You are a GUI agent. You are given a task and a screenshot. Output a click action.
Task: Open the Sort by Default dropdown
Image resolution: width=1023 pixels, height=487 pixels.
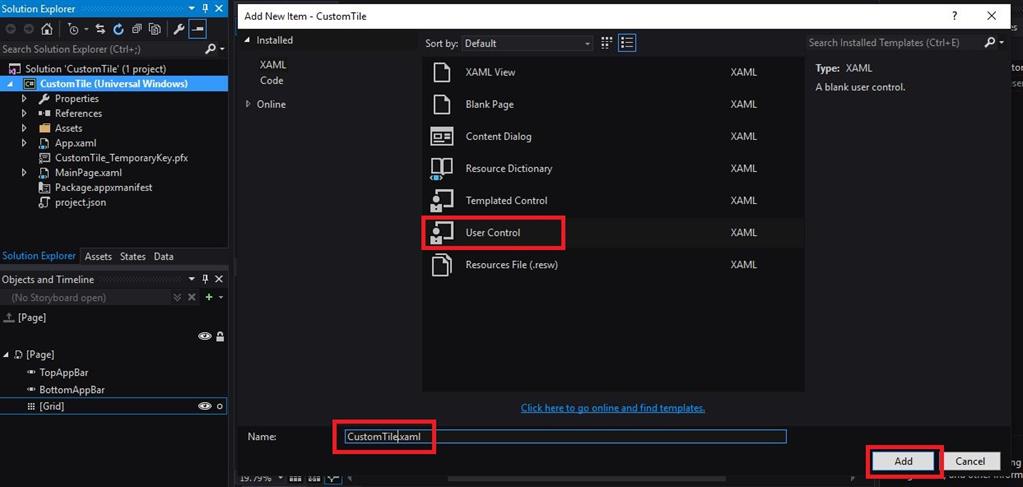pos(527,44)
